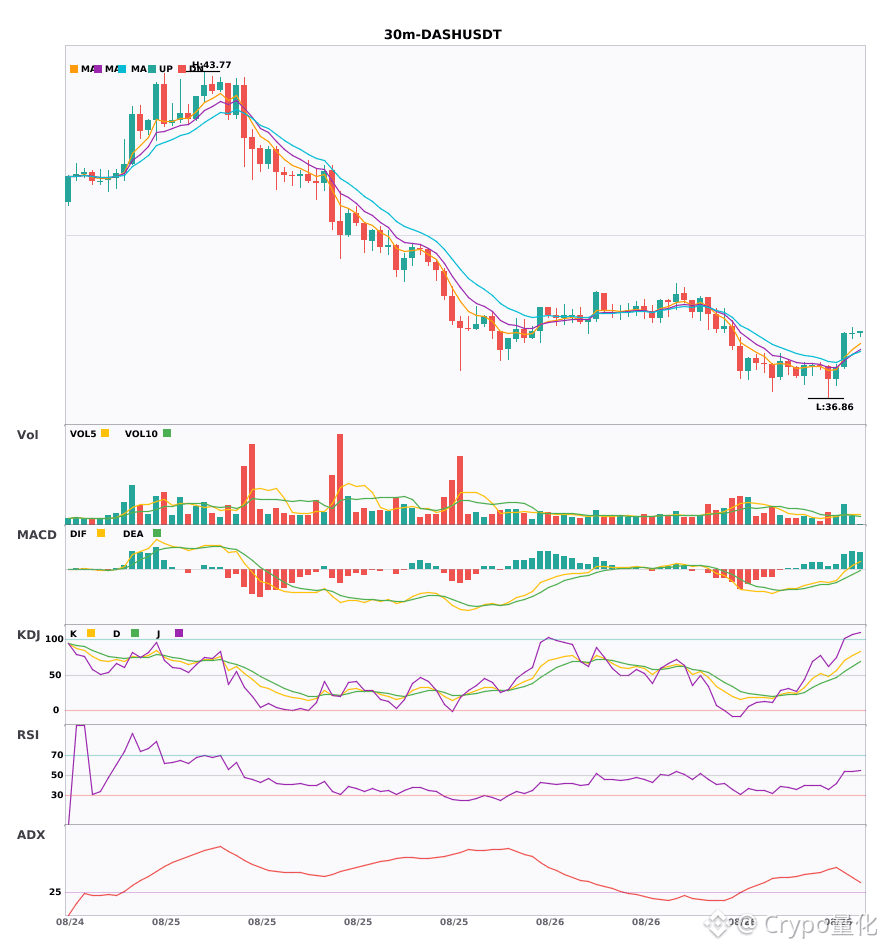The width and height of the screenshot is (885, 950).
Task: Click the red DN legend swatch
Action: pos(182,69)
